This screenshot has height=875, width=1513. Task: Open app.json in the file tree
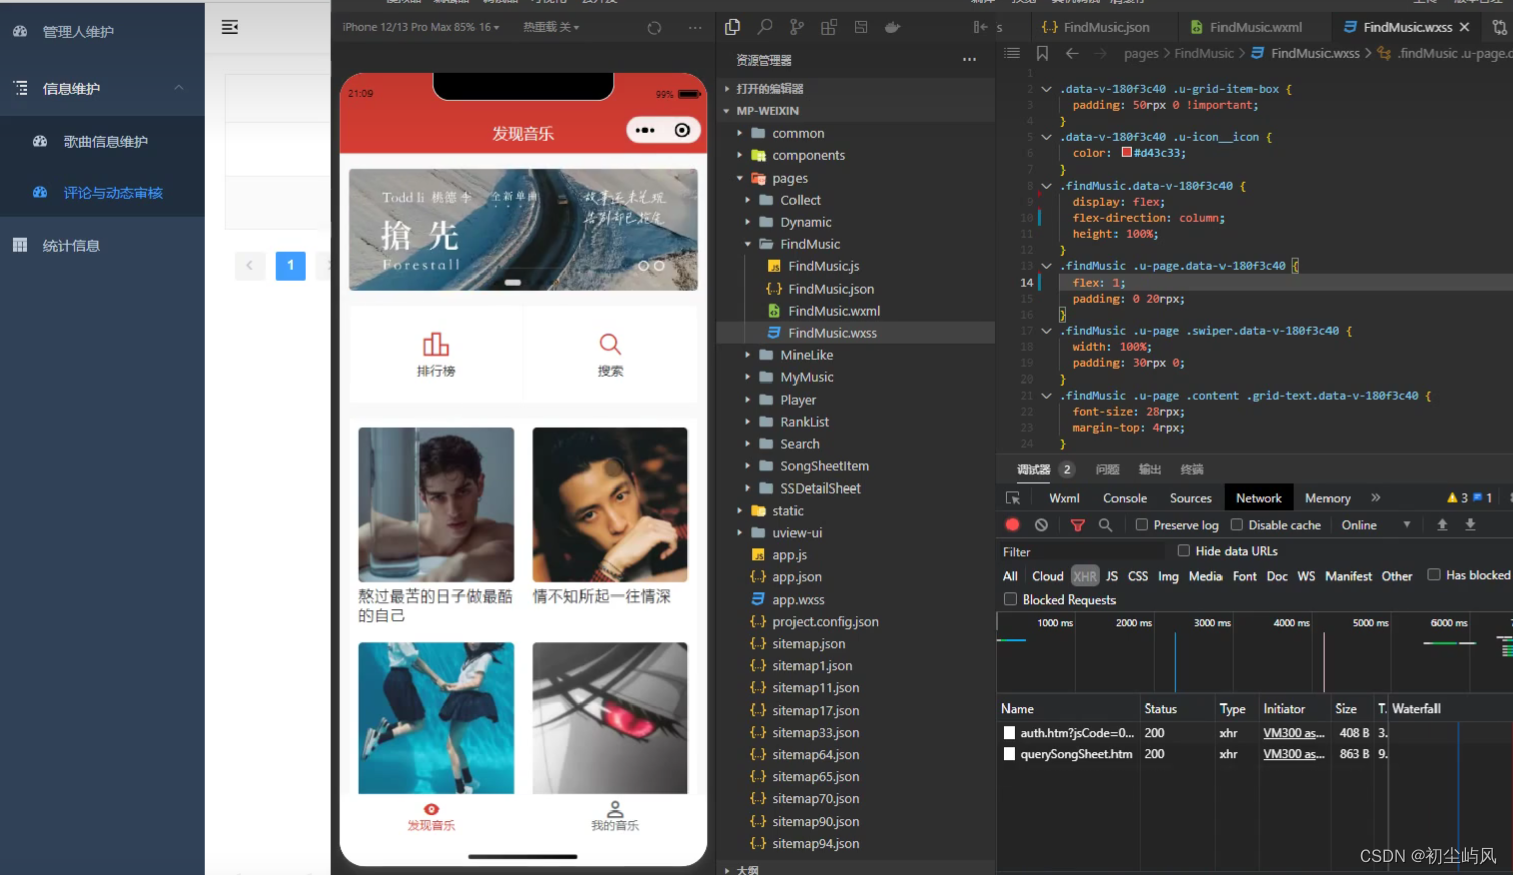coord(796,577)
